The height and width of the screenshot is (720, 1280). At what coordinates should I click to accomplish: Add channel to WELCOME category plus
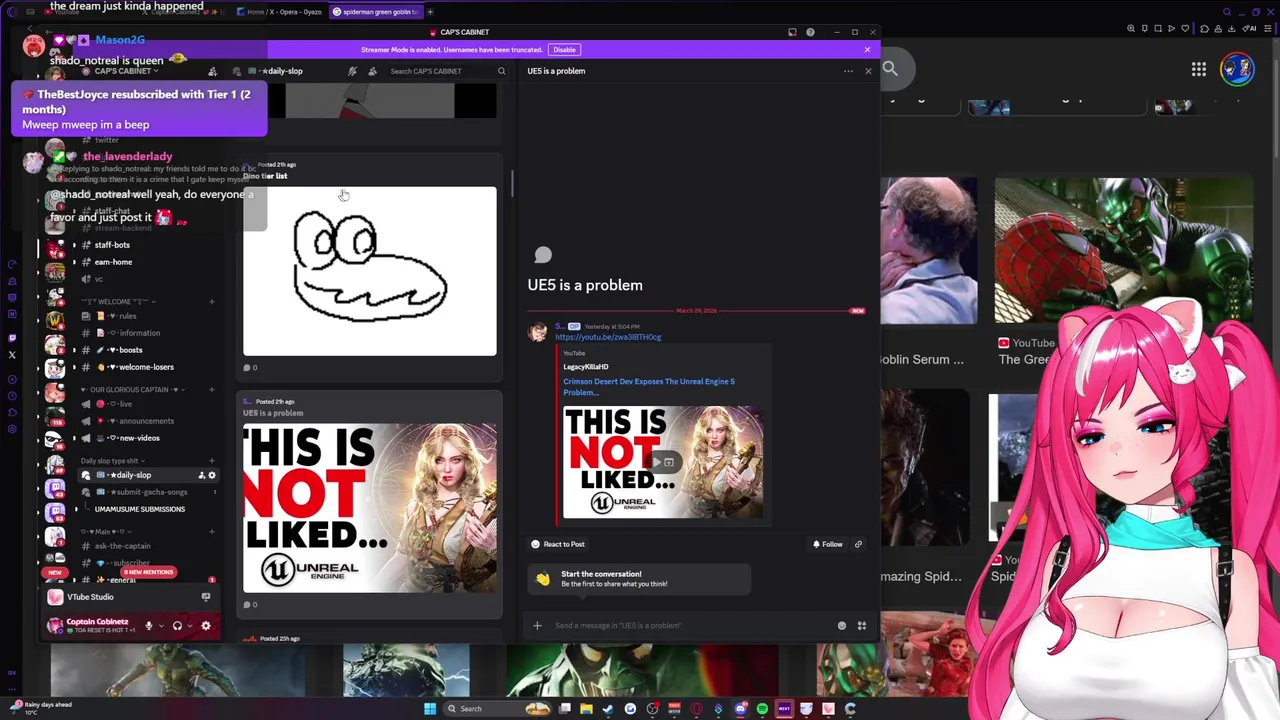click(211, 302)
